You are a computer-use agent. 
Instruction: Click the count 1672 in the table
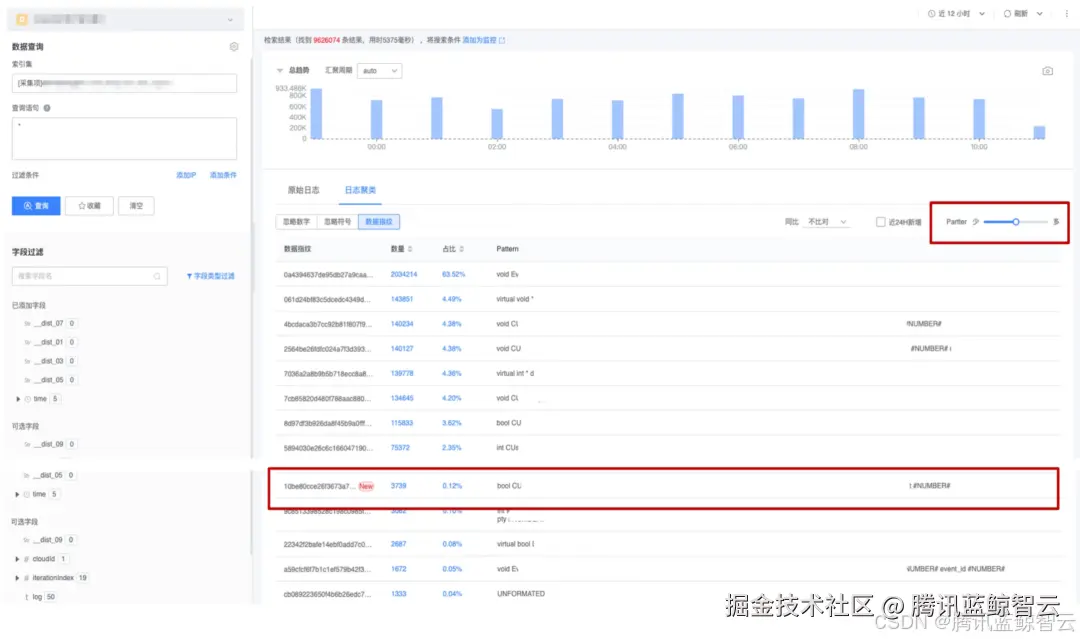(x=398, y=569)
